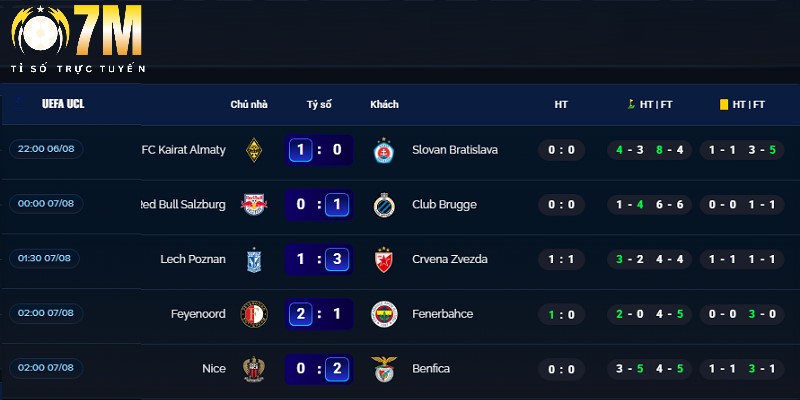Click the Slovan Bratislava club crest
Screen dimensions: 800x400
point(383,150)
